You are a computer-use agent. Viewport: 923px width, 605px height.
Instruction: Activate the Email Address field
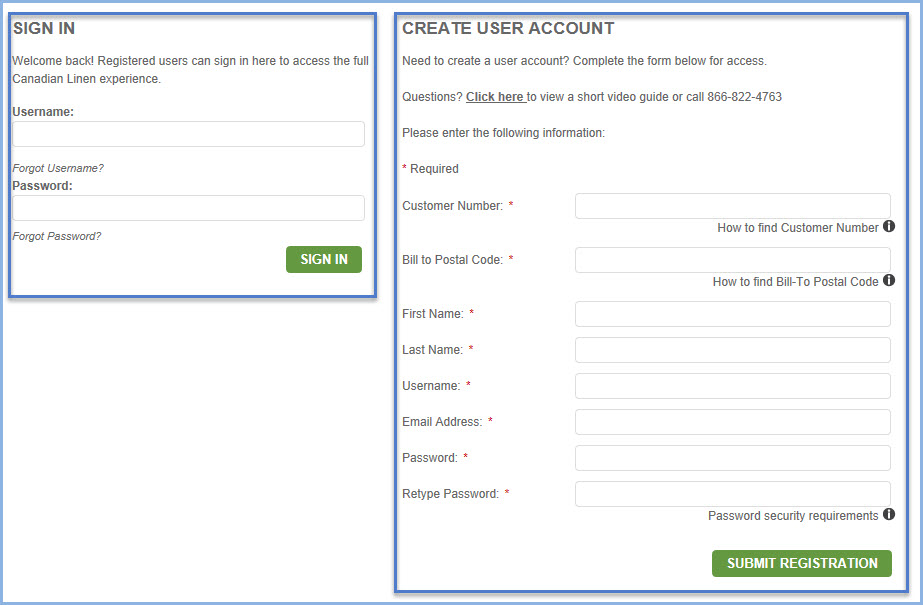(732, 422)
